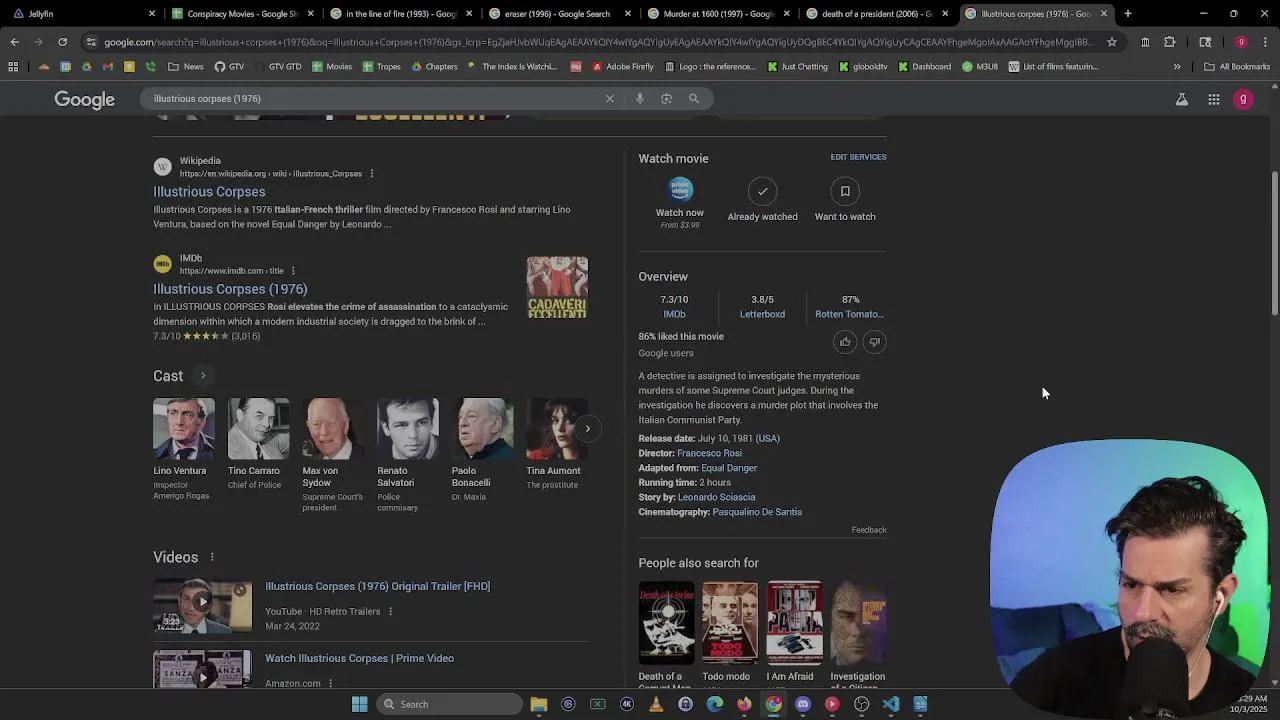Clear the search box with the X icon
The height and width of the screenshot is (720, 1280).
(x=609, y=99)
